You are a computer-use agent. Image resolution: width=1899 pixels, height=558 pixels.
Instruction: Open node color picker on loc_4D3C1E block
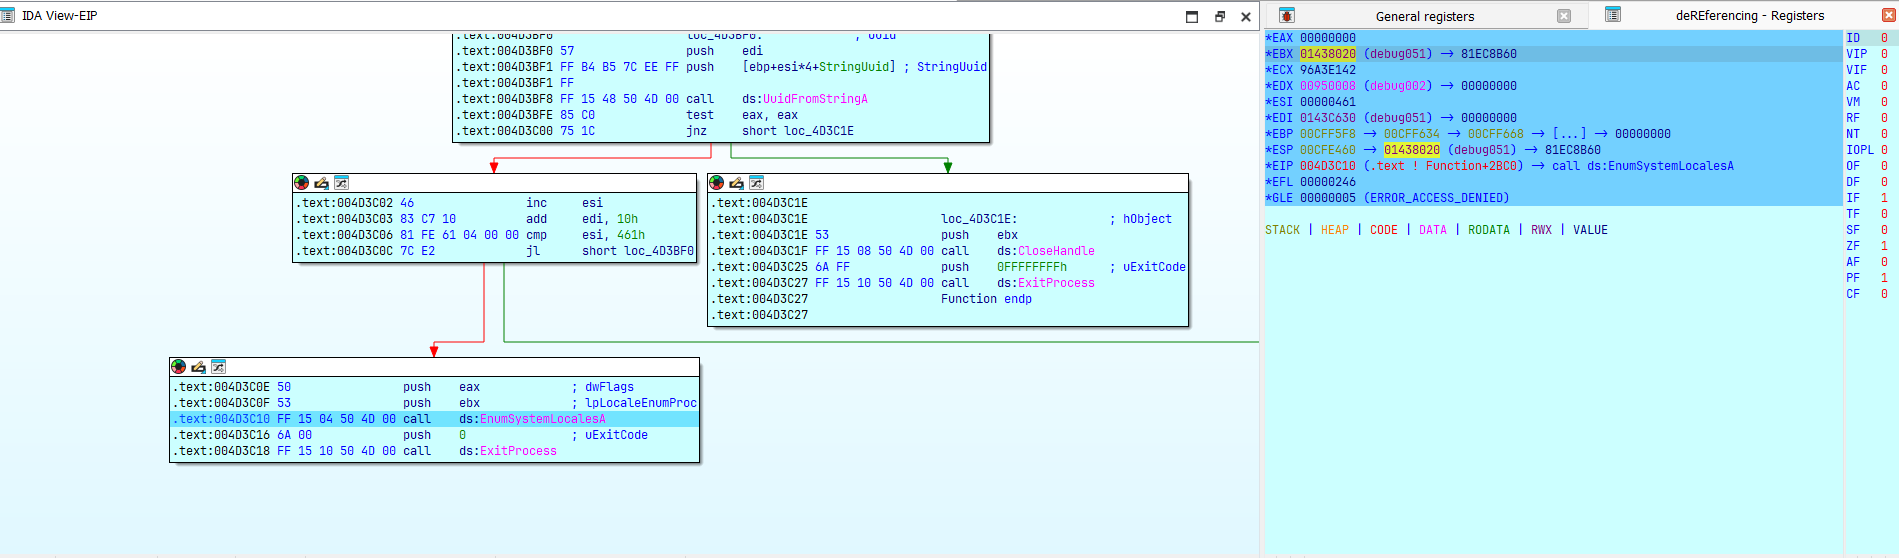click(716, 183)
